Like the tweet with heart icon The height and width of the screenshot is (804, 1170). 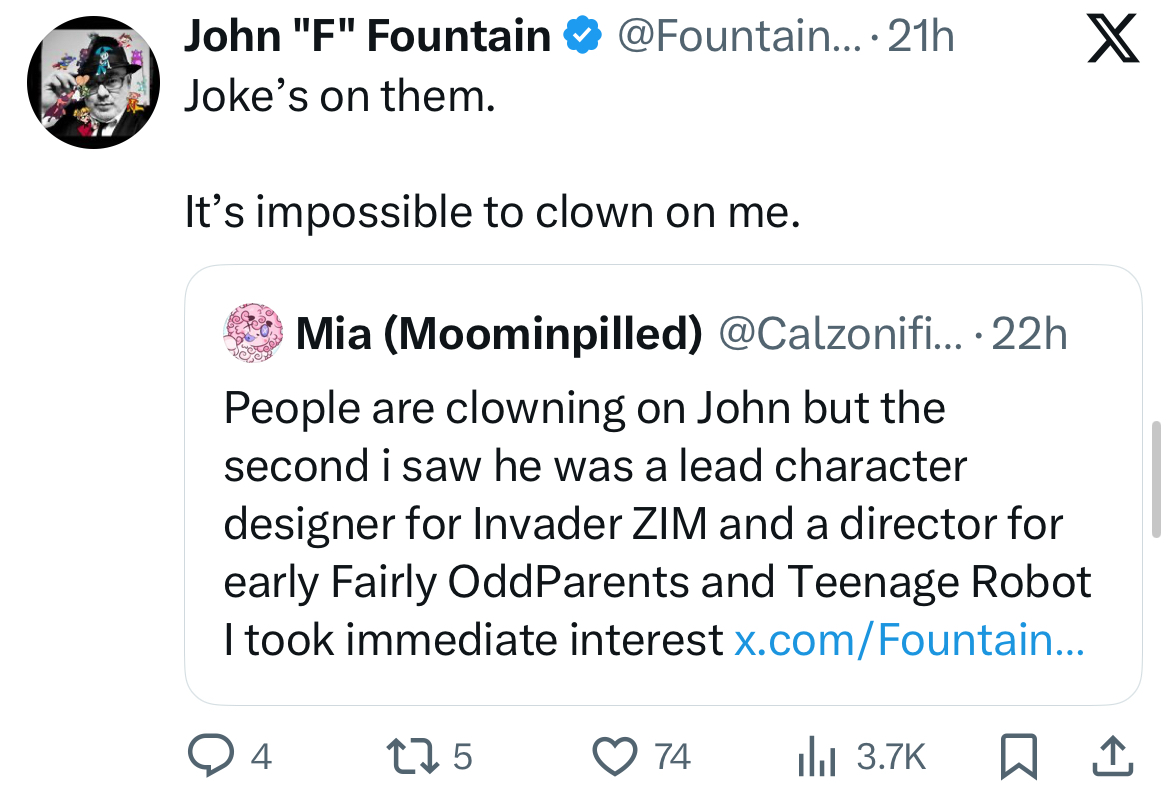coord(616,757)
